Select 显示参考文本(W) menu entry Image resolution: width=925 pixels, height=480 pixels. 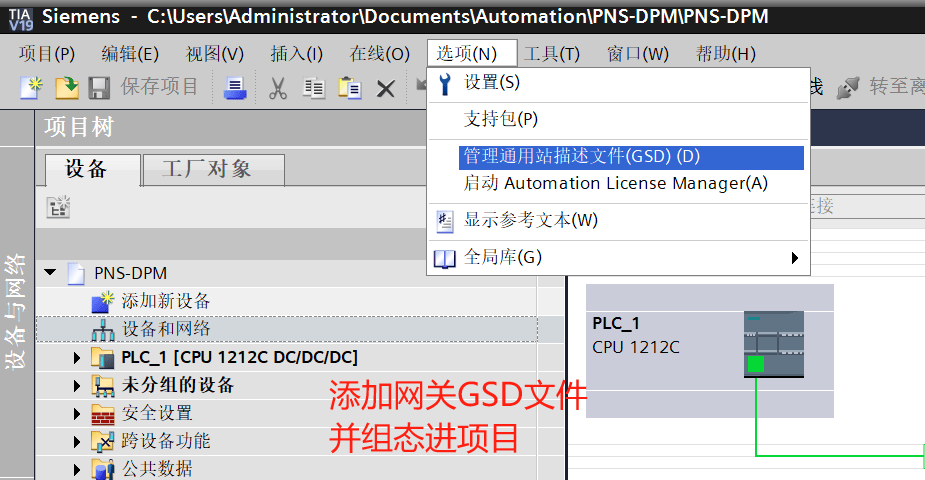[618, 221]
